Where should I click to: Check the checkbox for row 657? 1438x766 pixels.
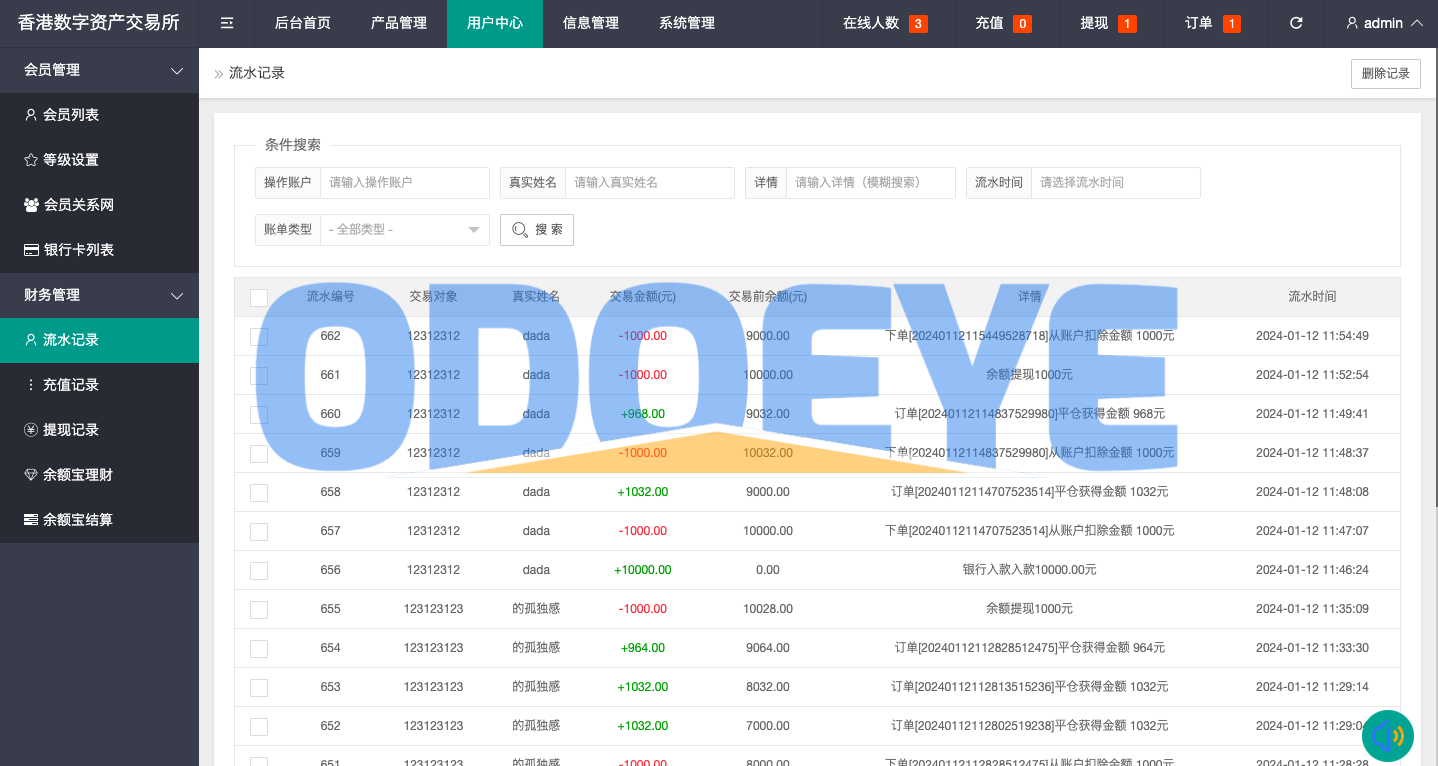(259, 532)
